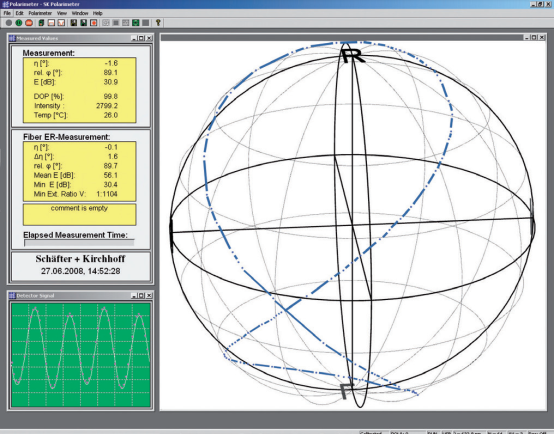
Task: Click the yellow key help icon
Action: pos(158,23)
